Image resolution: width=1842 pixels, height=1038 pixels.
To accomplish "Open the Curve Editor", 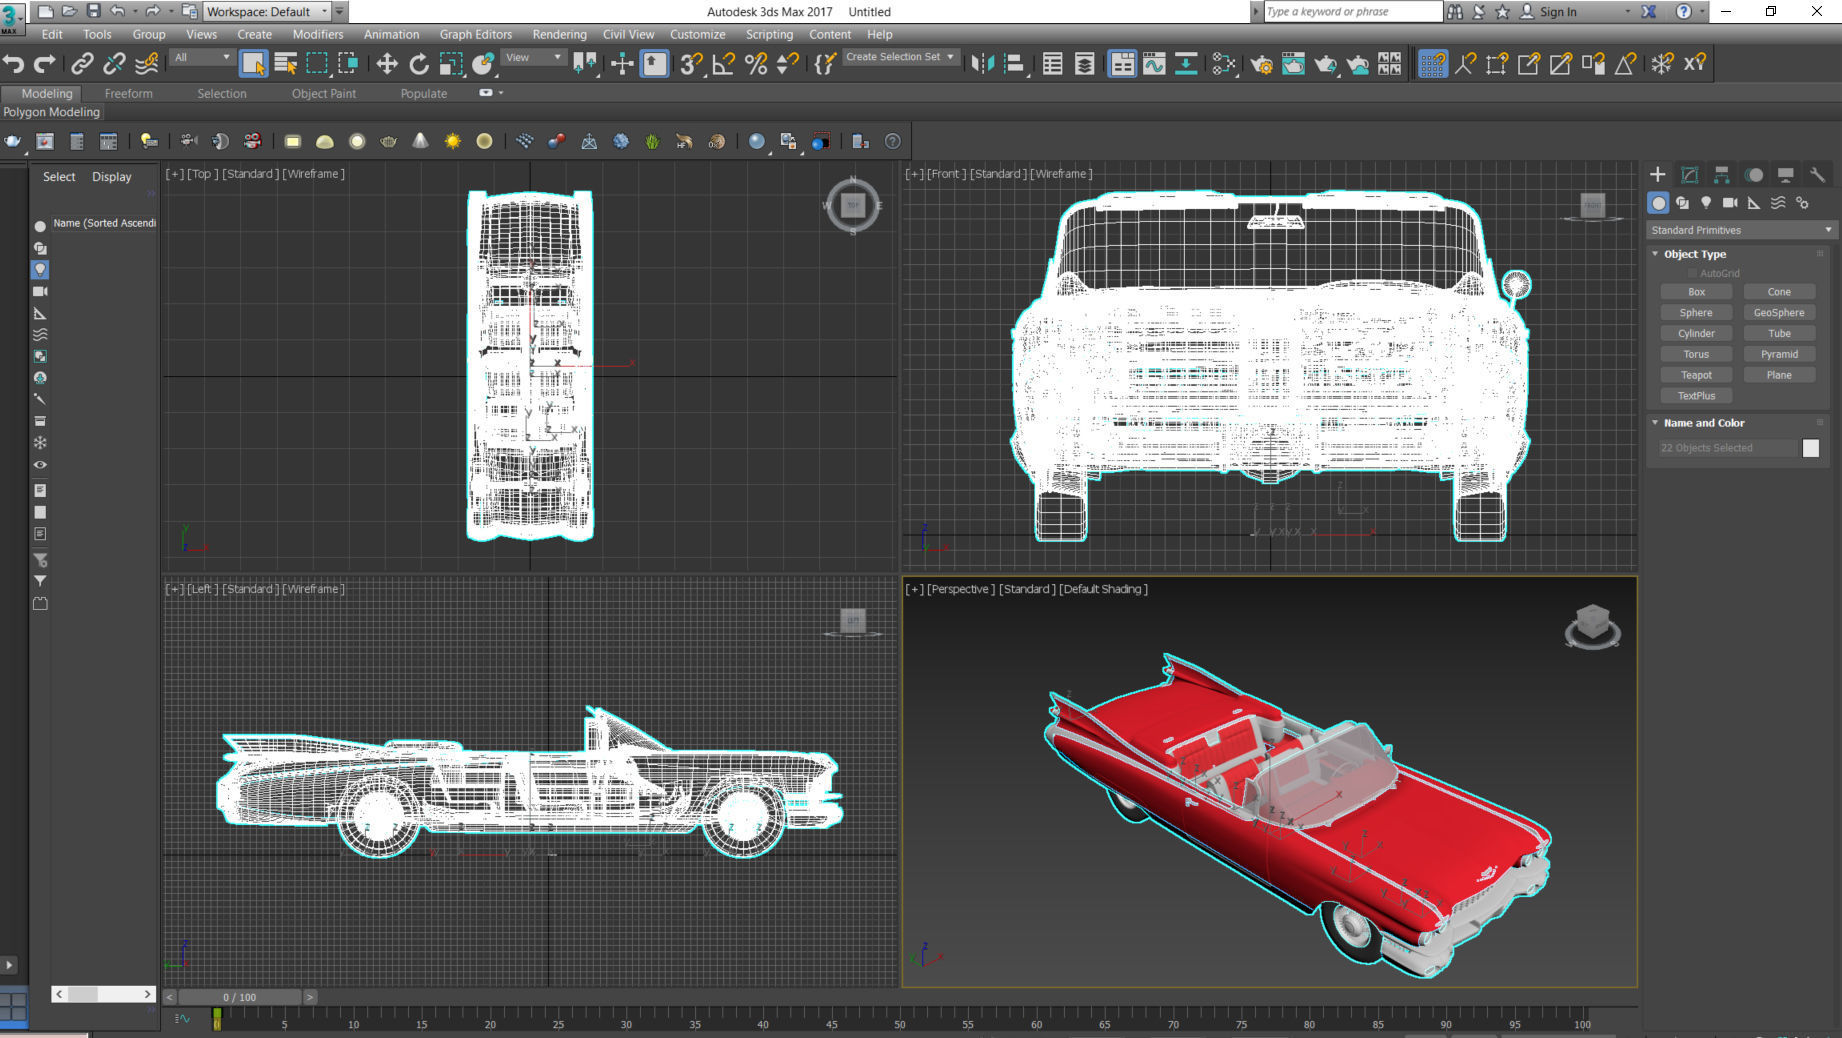I will pyautogui.click(x=1154, y=64).
